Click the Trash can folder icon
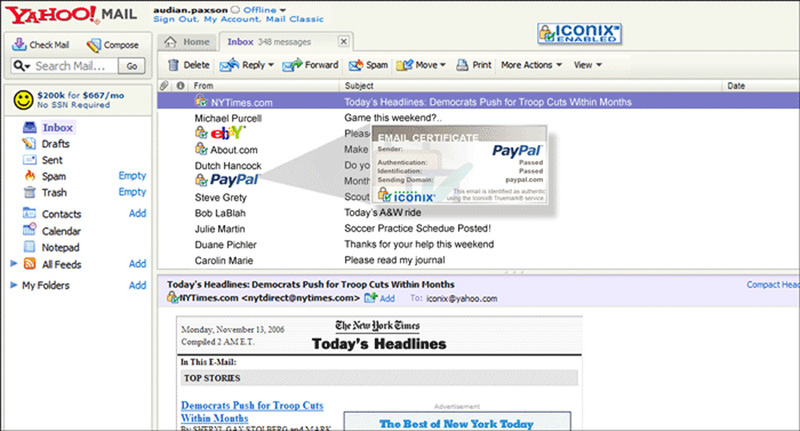The width and height of the screenshot is (800, 431). click(30, 192)
